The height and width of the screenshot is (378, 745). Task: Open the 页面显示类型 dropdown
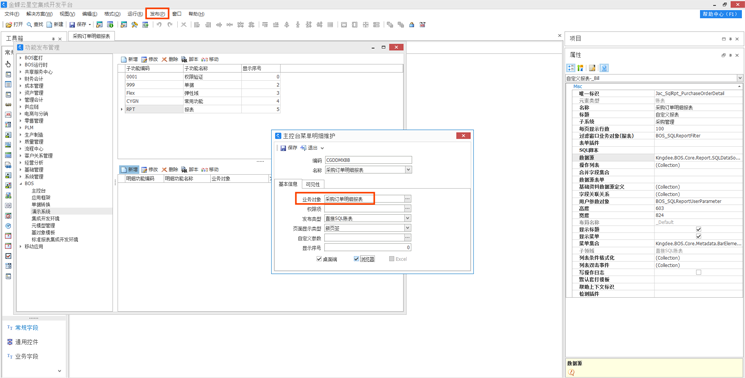[408, 228]
